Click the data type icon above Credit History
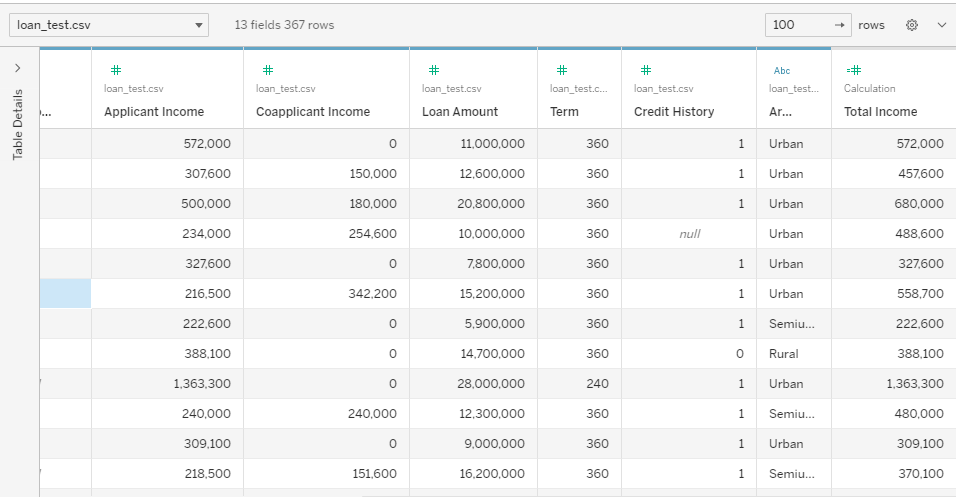The image size is (956, 497). tap(646, 70)
